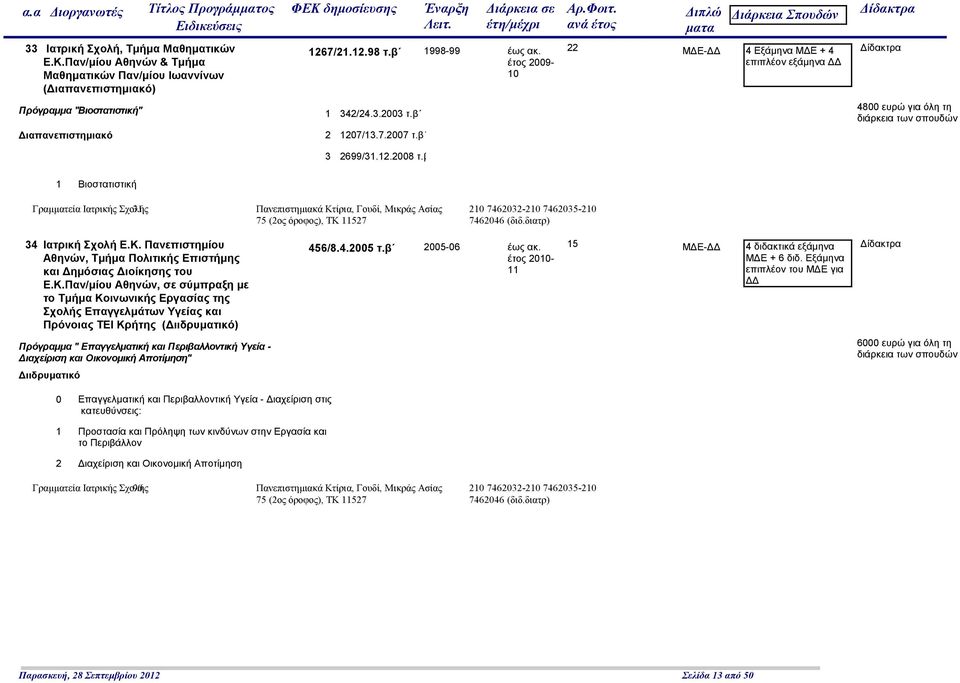Viewport: 960px width, 683px height.
Task: Click duration 'έως ακ. έτος 2009-10'
Action: pyautogui.click(x=530, y=62)
